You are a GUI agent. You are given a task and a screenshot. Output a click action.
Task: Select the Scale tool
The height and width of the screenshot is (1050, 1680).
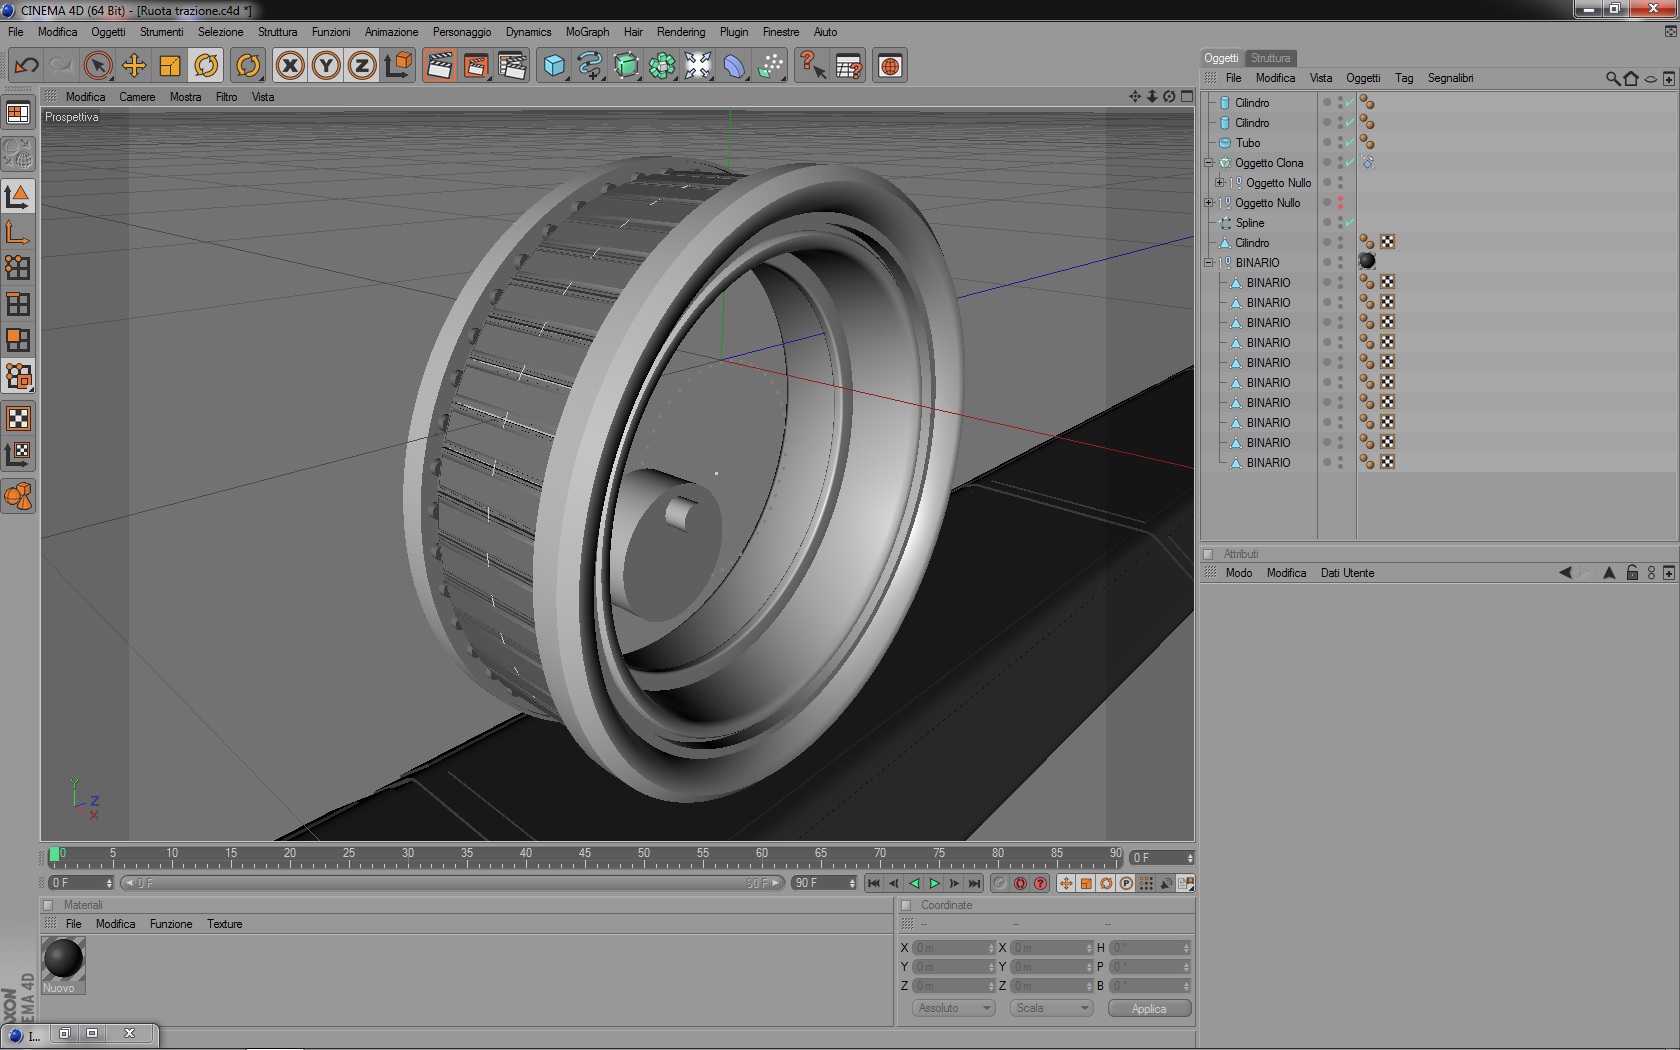[170, 66]
